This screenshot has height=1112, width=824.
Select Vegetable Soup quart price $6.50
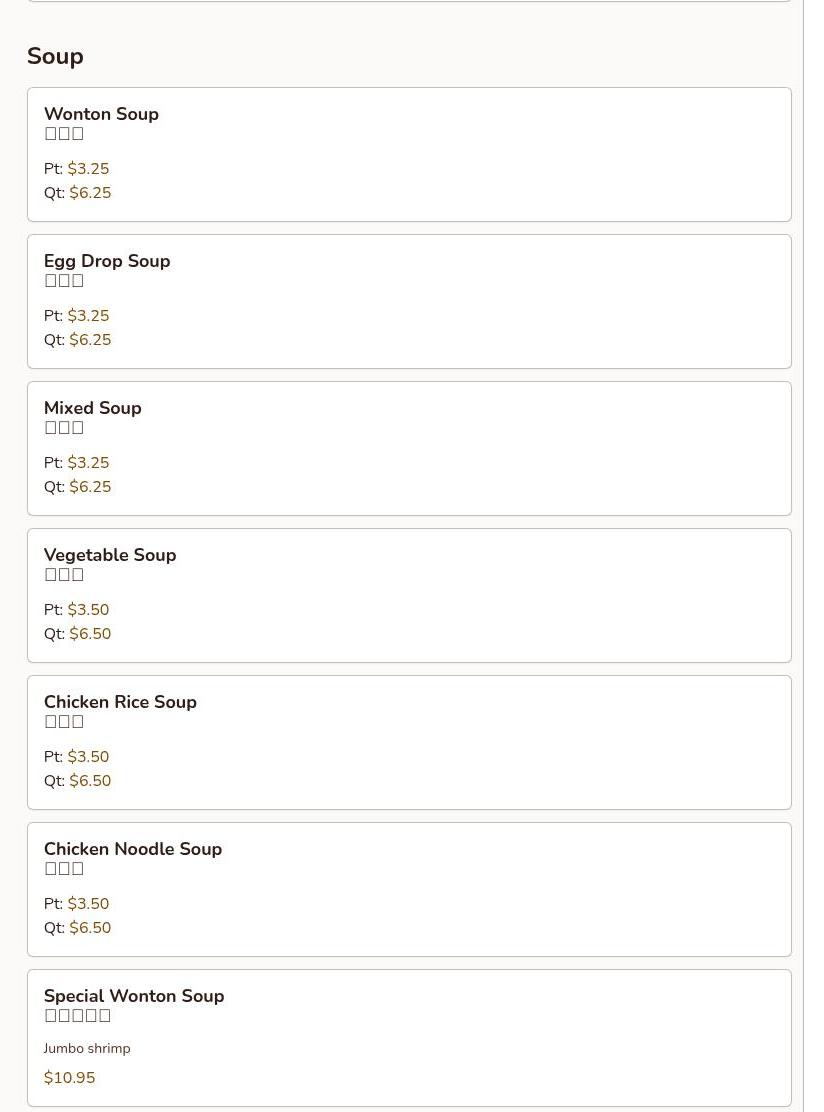point(90,634)
